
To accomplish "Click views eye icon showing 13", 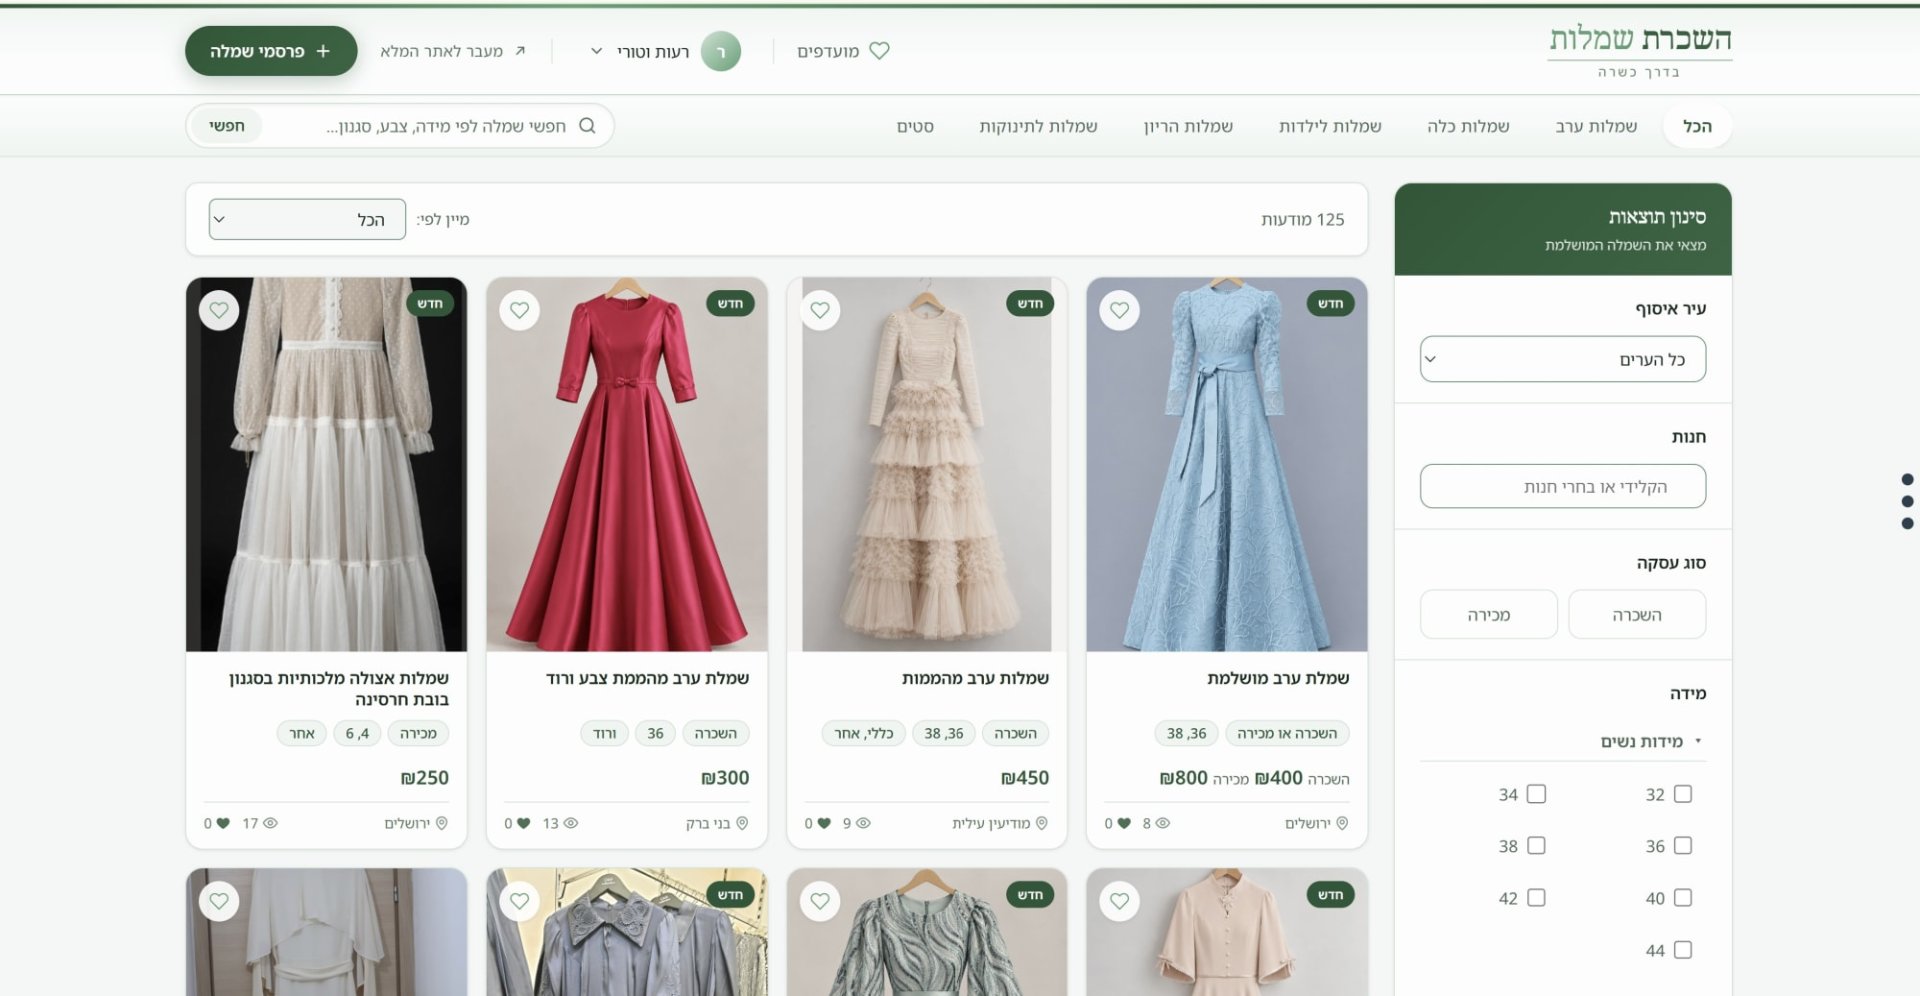I will tap(571, 823).
